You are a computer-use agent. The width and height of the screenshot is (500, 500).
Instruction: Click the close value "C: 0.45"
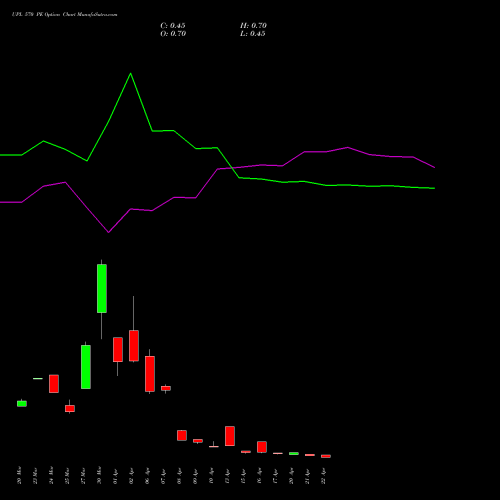pyautogui.click(x=173, y=26)
